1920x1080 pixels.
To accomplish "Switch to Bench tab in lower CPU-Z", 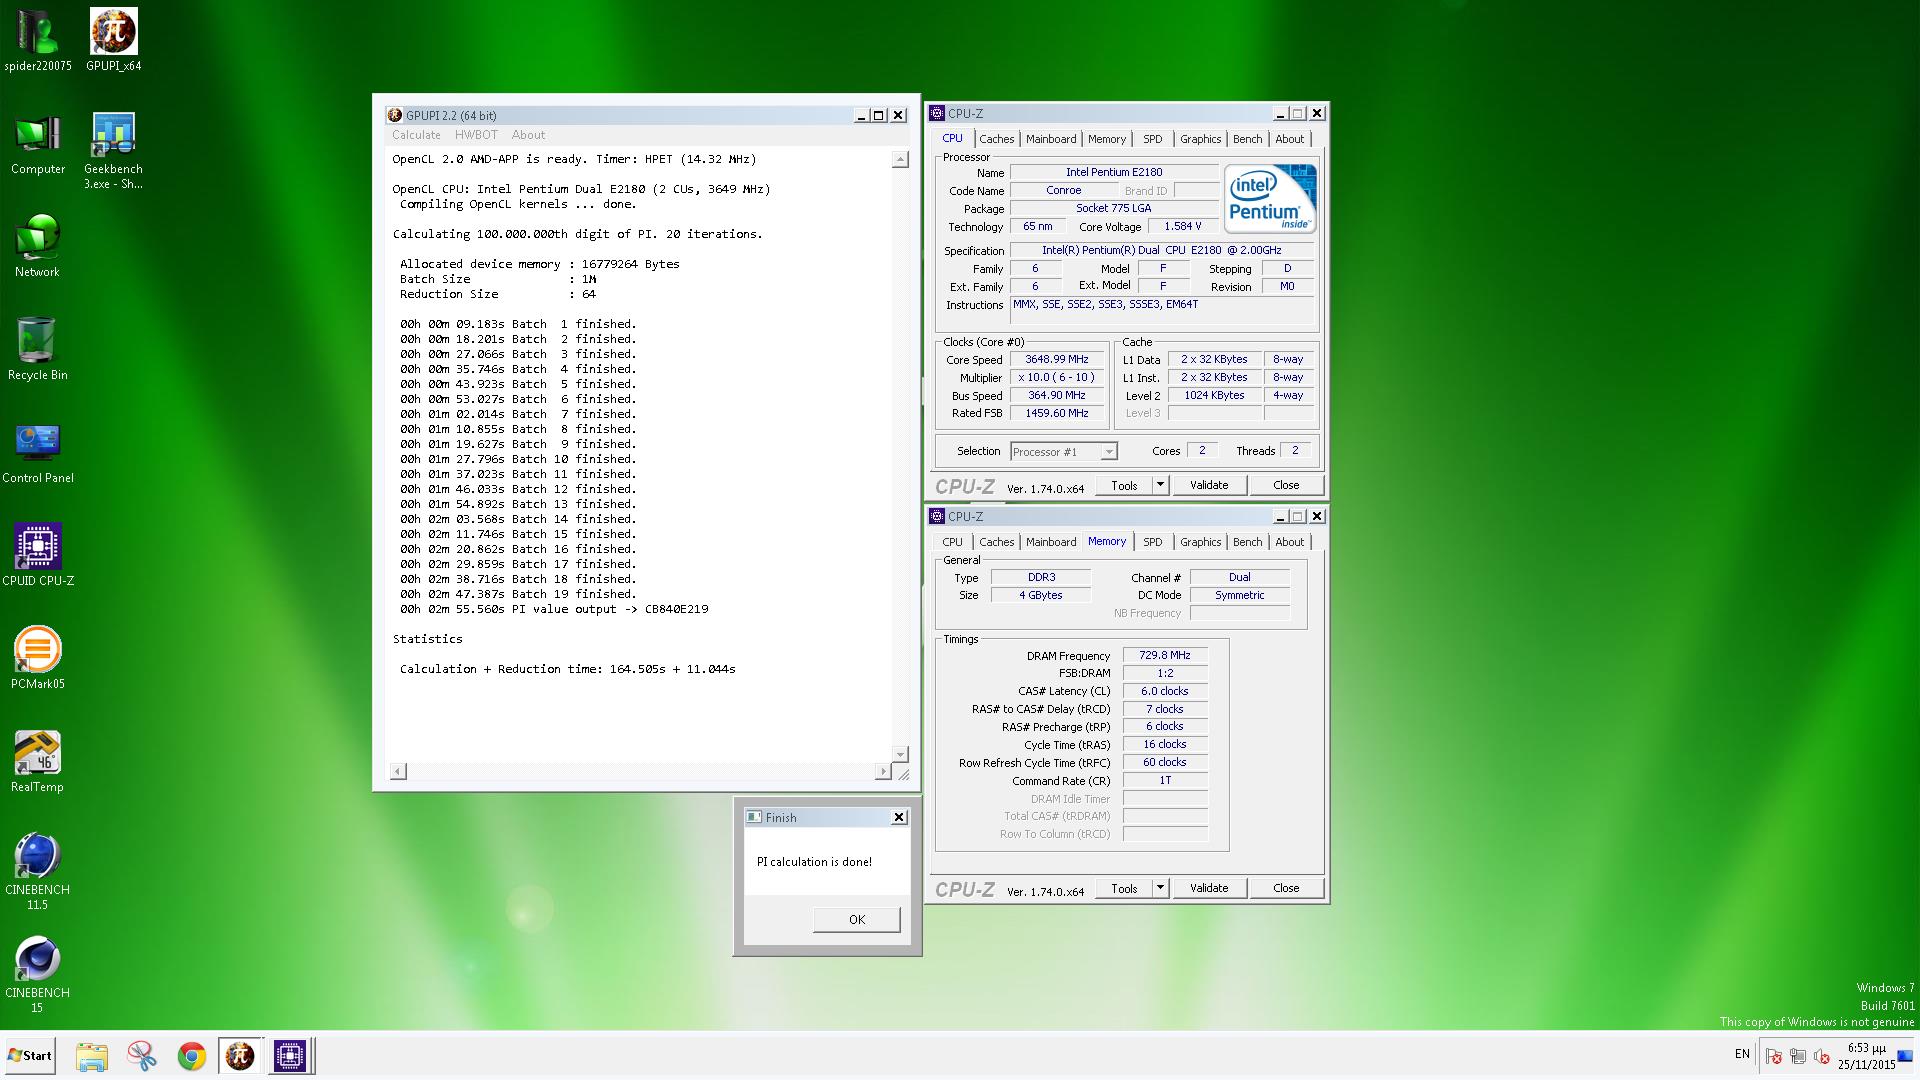I will 1247,542.
